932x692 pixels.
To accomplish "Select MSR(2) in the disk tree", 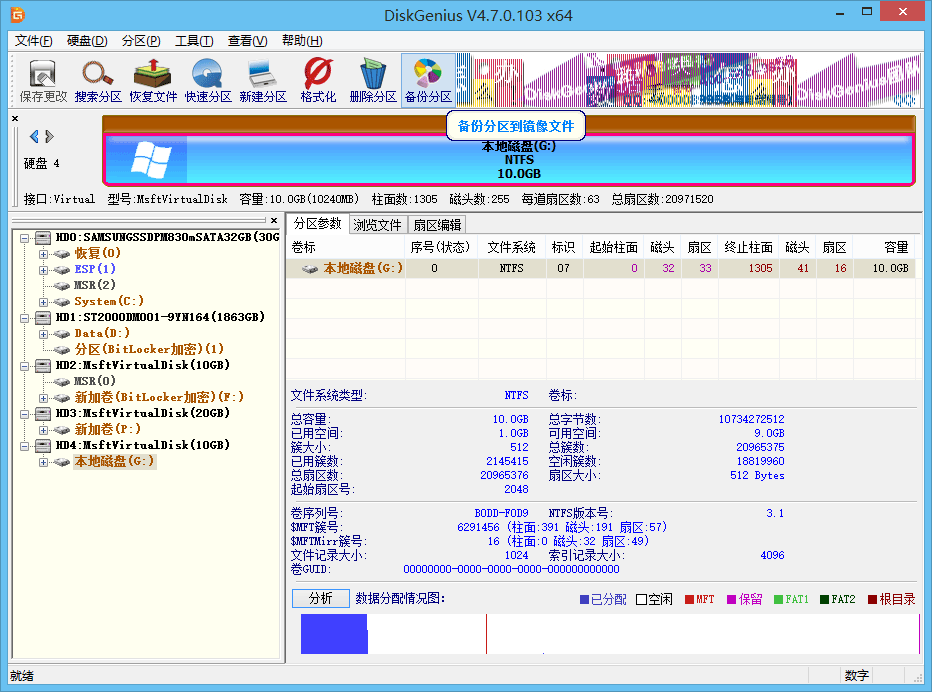I will point(95,285).
